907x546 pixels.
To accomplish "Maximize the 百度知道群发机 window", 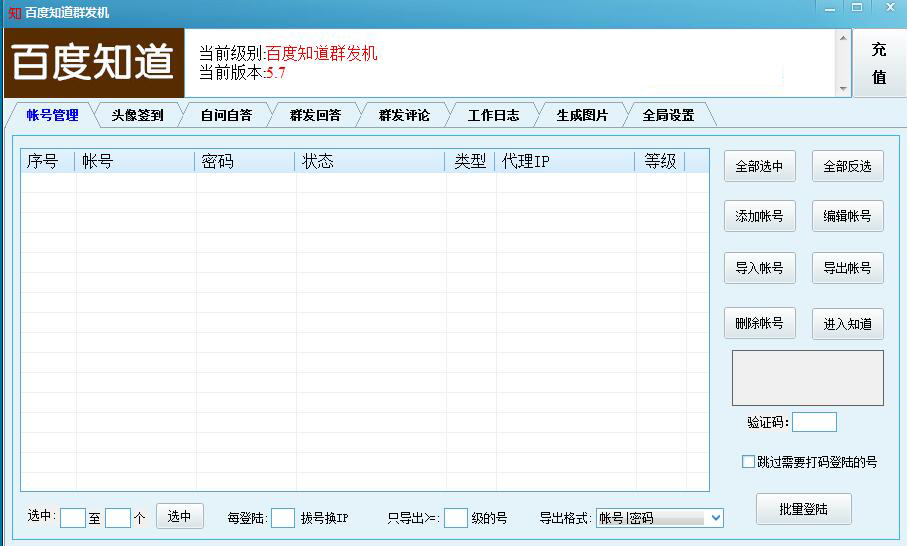I will pyautogui.click(x=857, y=8).
